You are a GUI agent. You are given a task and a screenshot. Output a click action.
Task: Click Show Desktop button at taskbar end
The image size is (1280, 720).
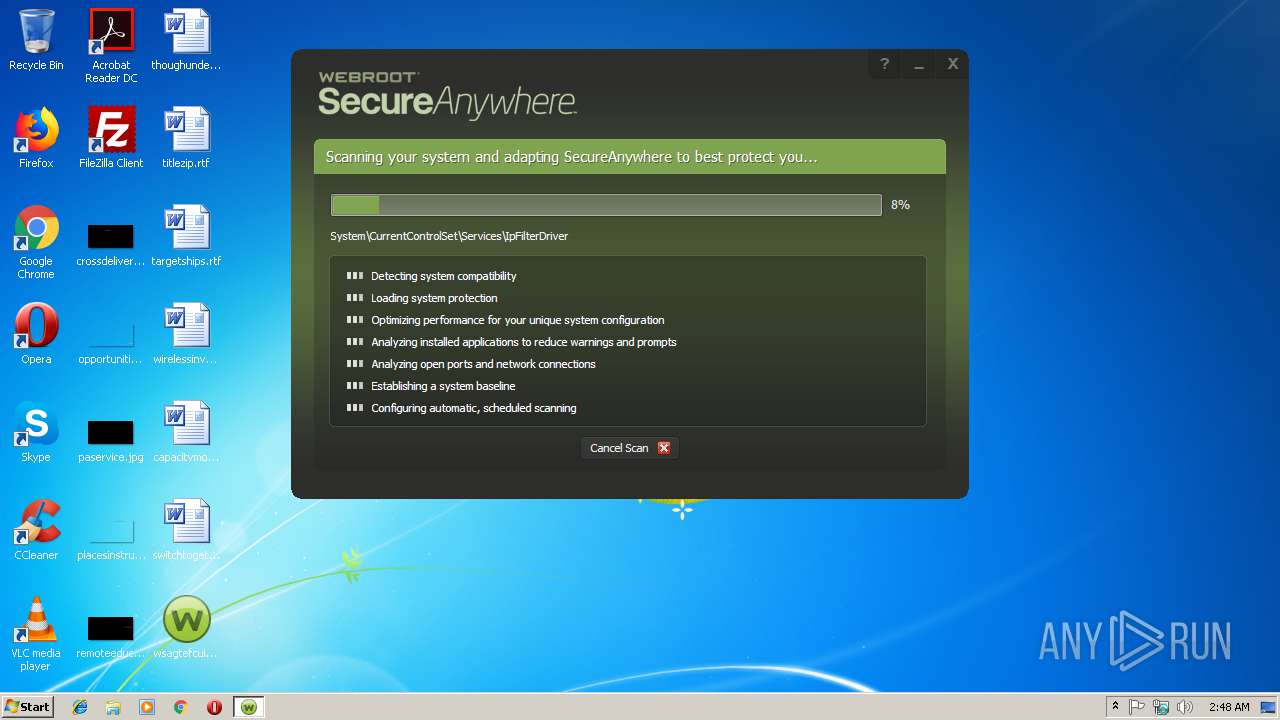pos(1270,707)
